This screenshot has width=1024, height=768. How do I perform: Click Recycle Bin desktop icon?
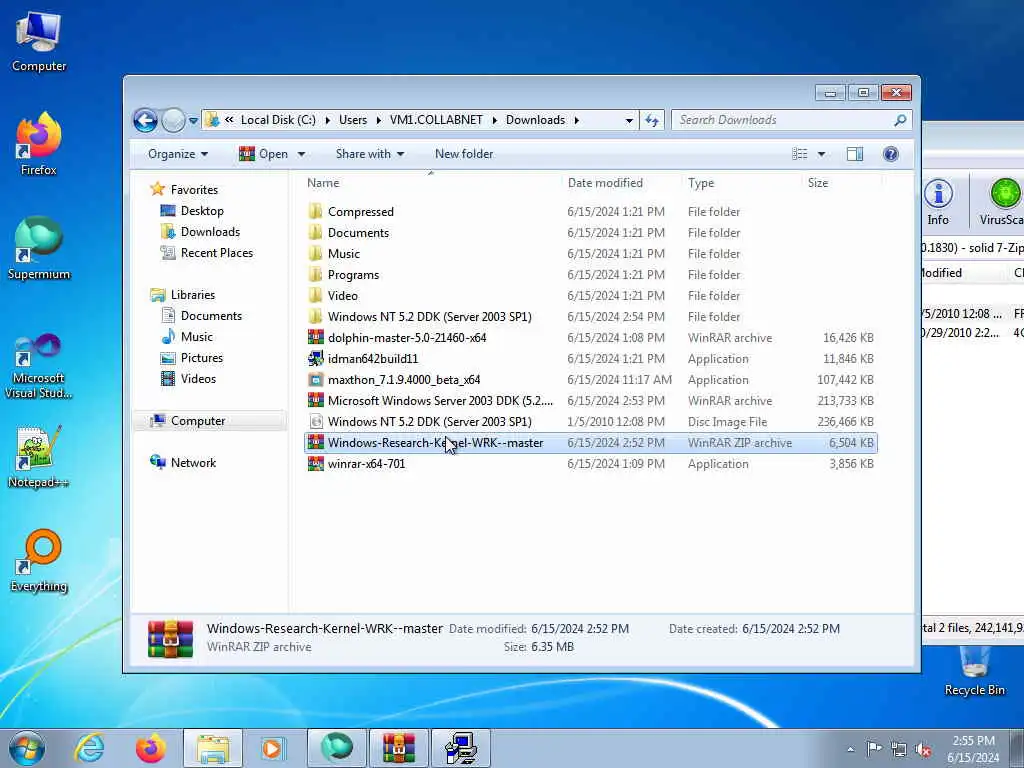(974, 671)
